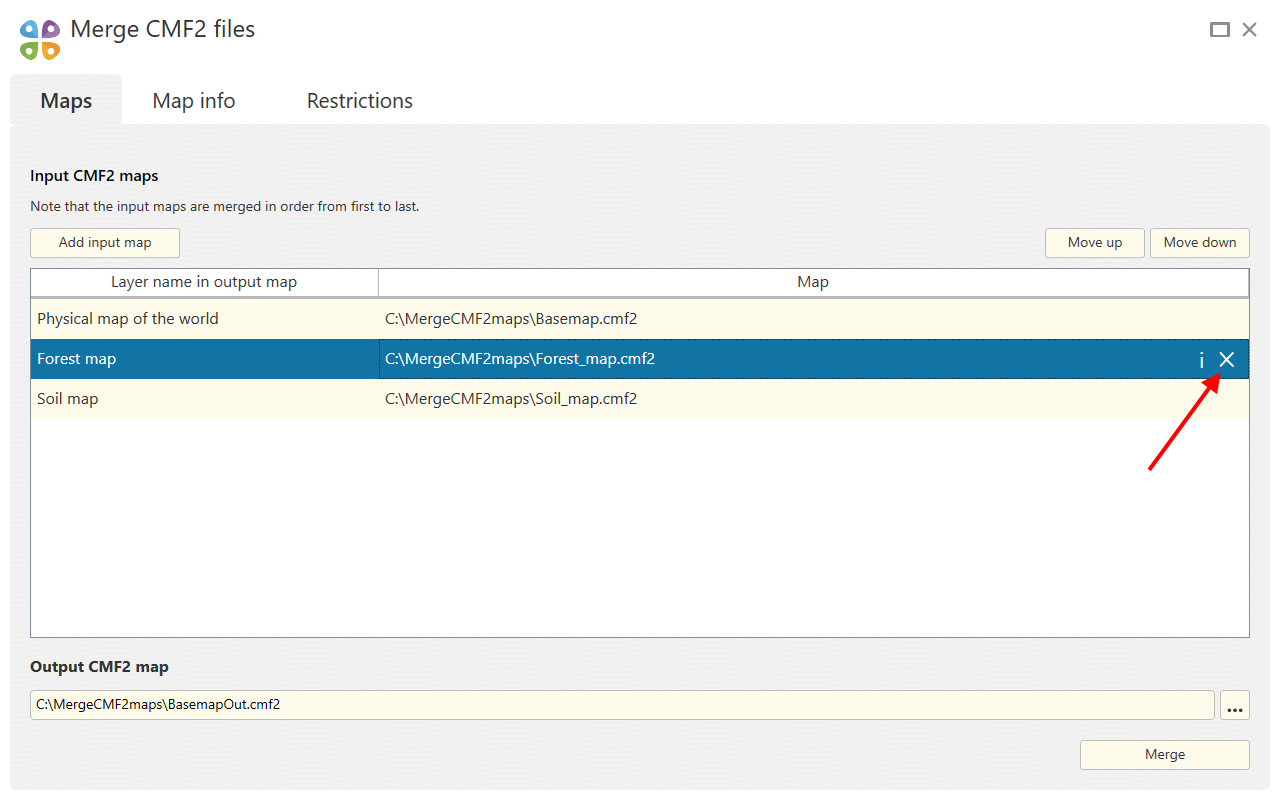Start merging with the Merge button
Image resolution: width=1280 pixels, height=800 pixels.
coord(1165,755)
